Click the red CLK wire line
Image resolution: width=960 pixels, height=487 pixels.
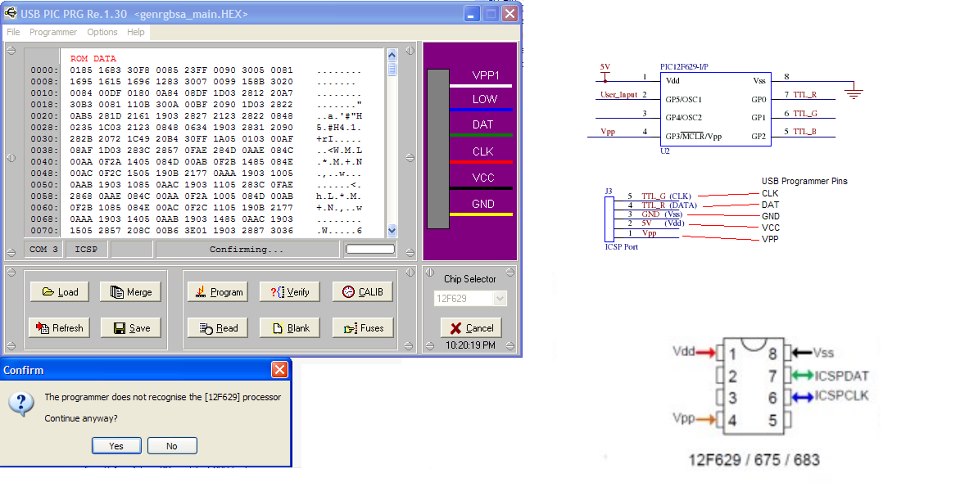[x=481, y=162]
